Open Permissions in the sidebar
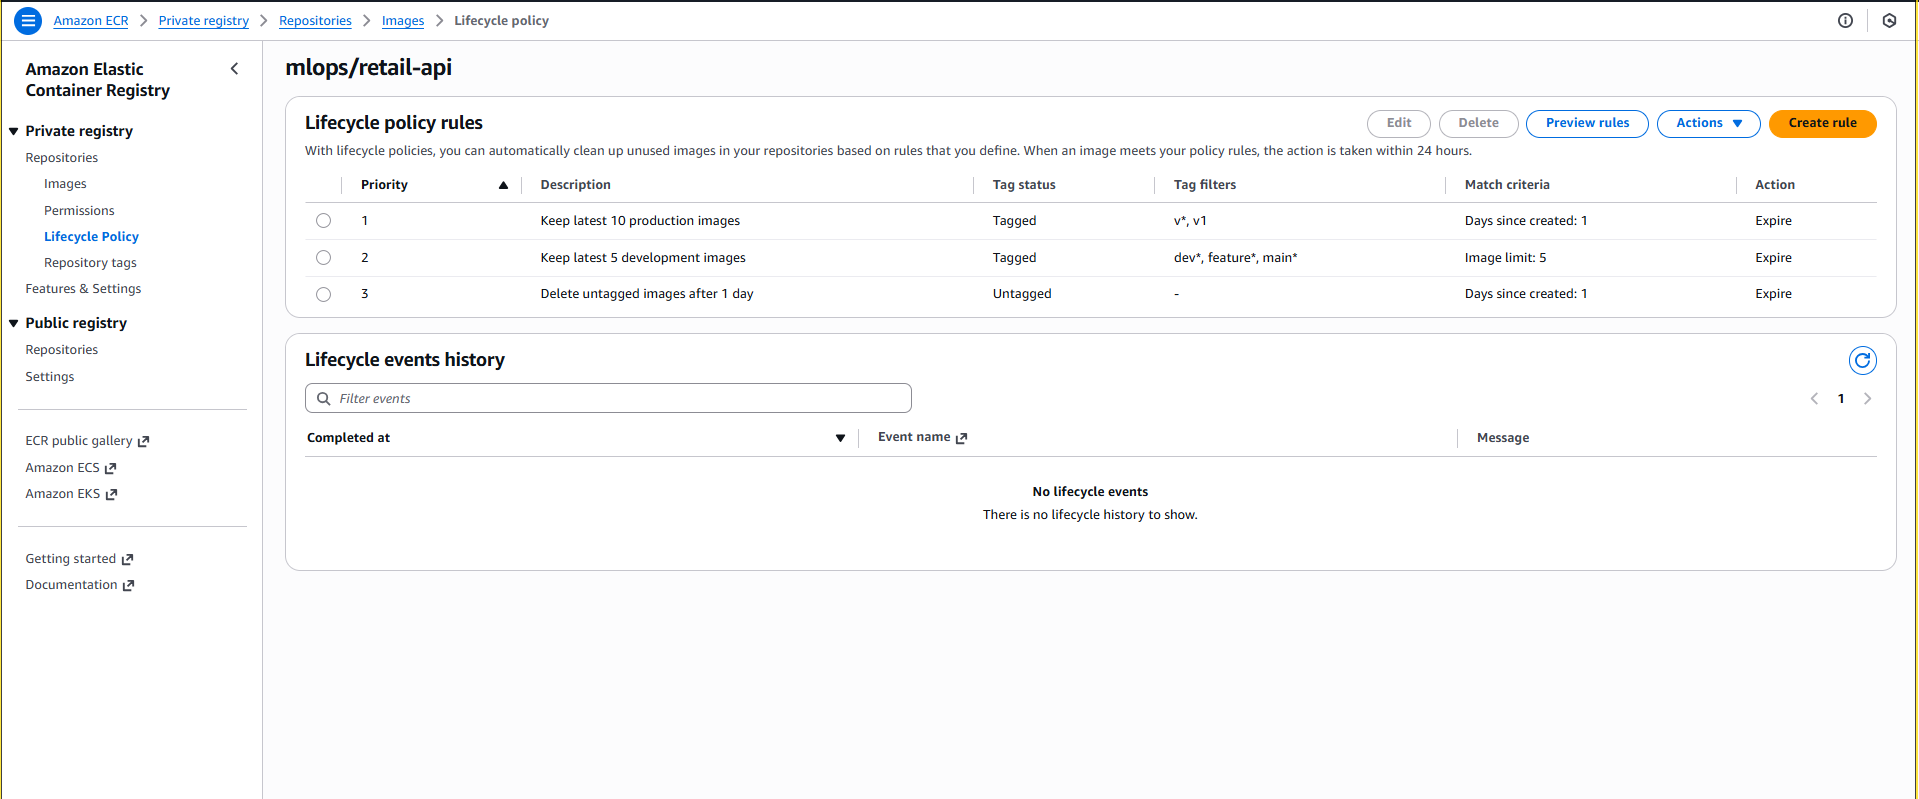 [79, 211]
